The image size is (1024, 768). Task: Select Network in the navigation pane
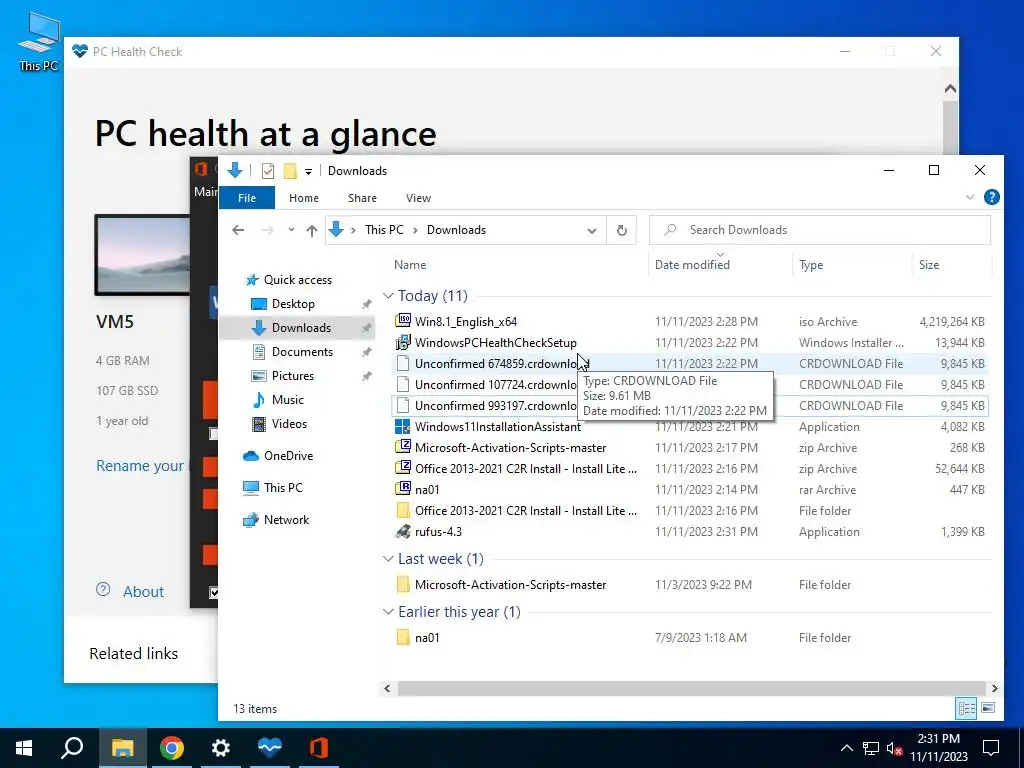pyautogui.click(x=286, y=520)
